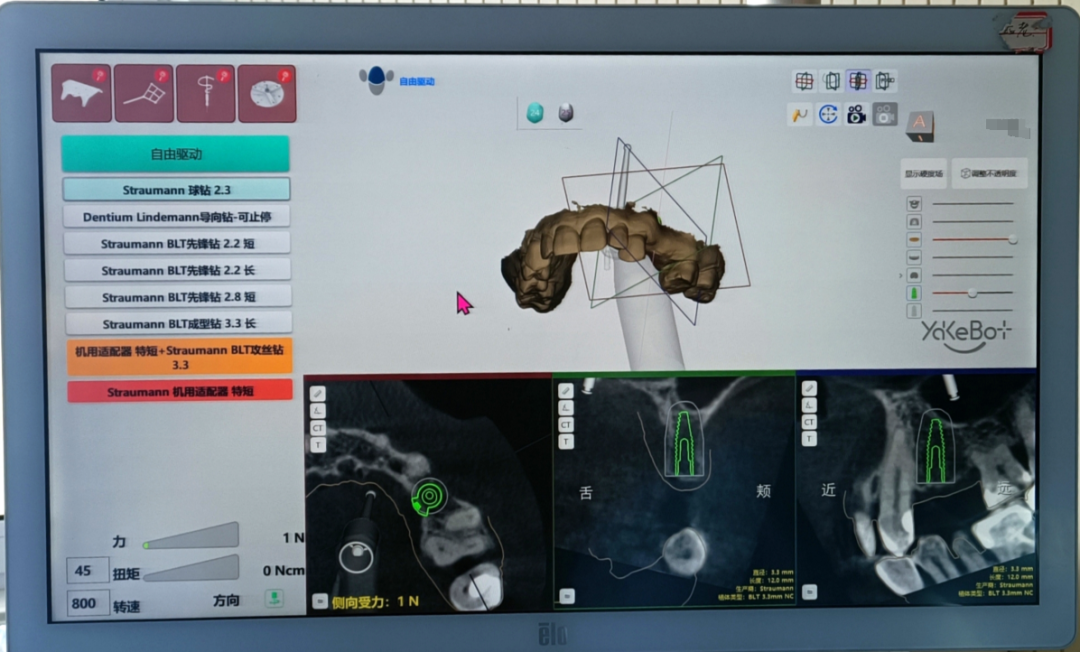Click the 显示硬度场 button
The height and width of the screenshot is (652, 1080).
923,173
